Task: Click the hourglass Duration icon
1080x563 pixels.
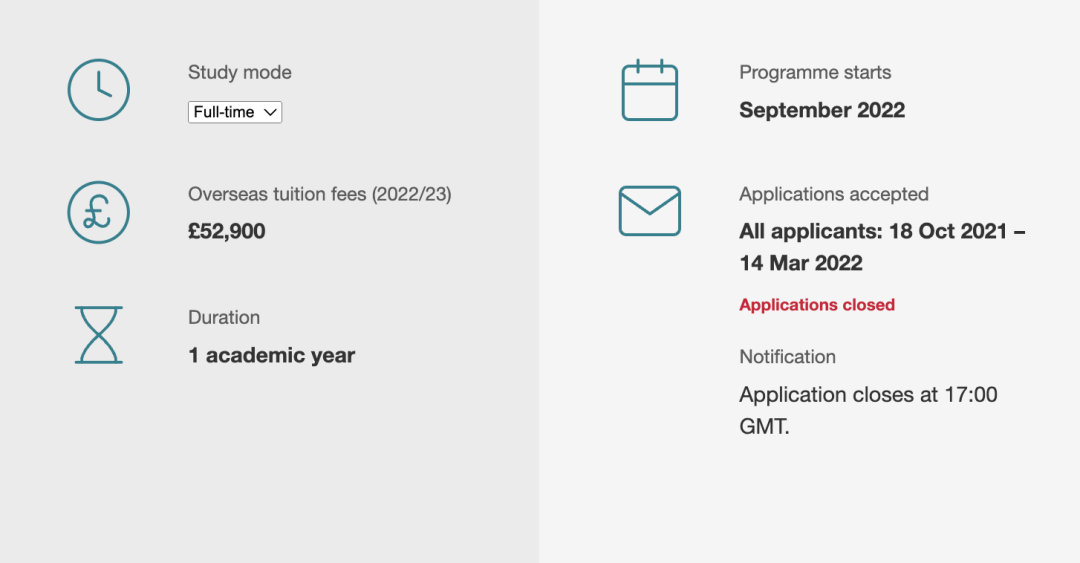Action: coord(98,335)
